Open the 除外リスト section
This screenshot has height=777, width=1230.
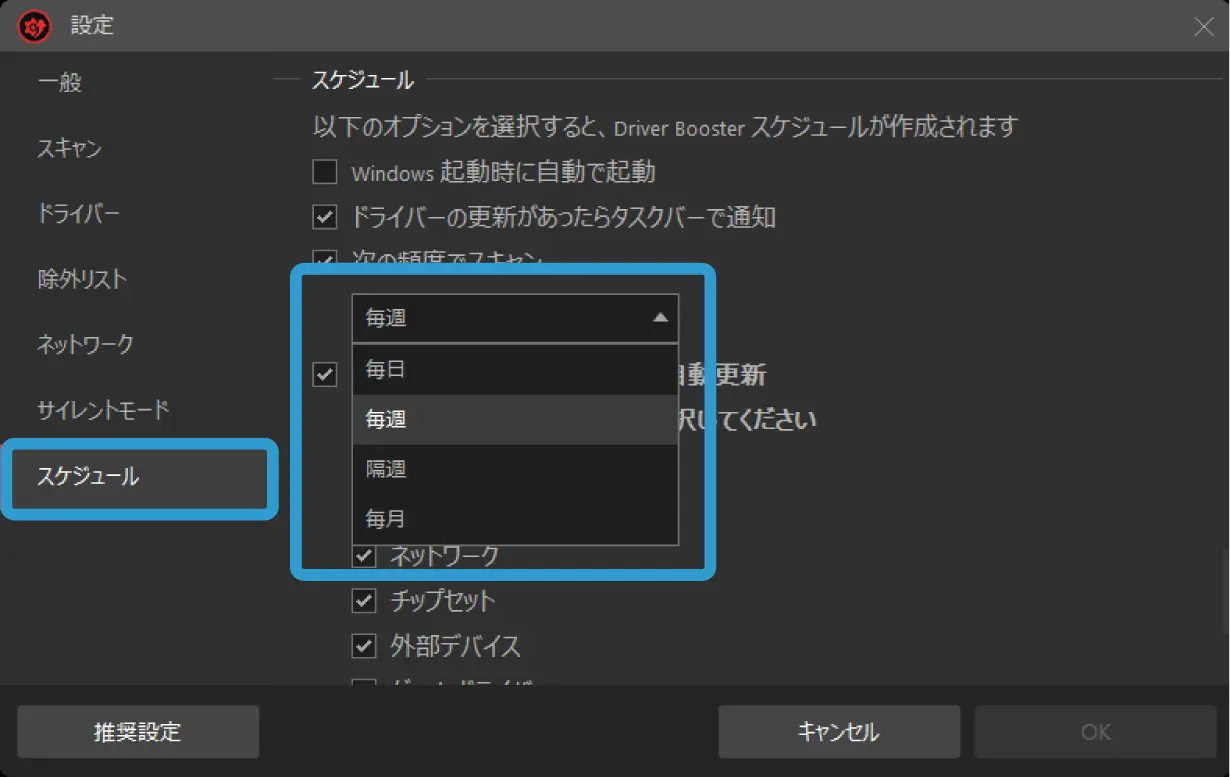point(82,279)
